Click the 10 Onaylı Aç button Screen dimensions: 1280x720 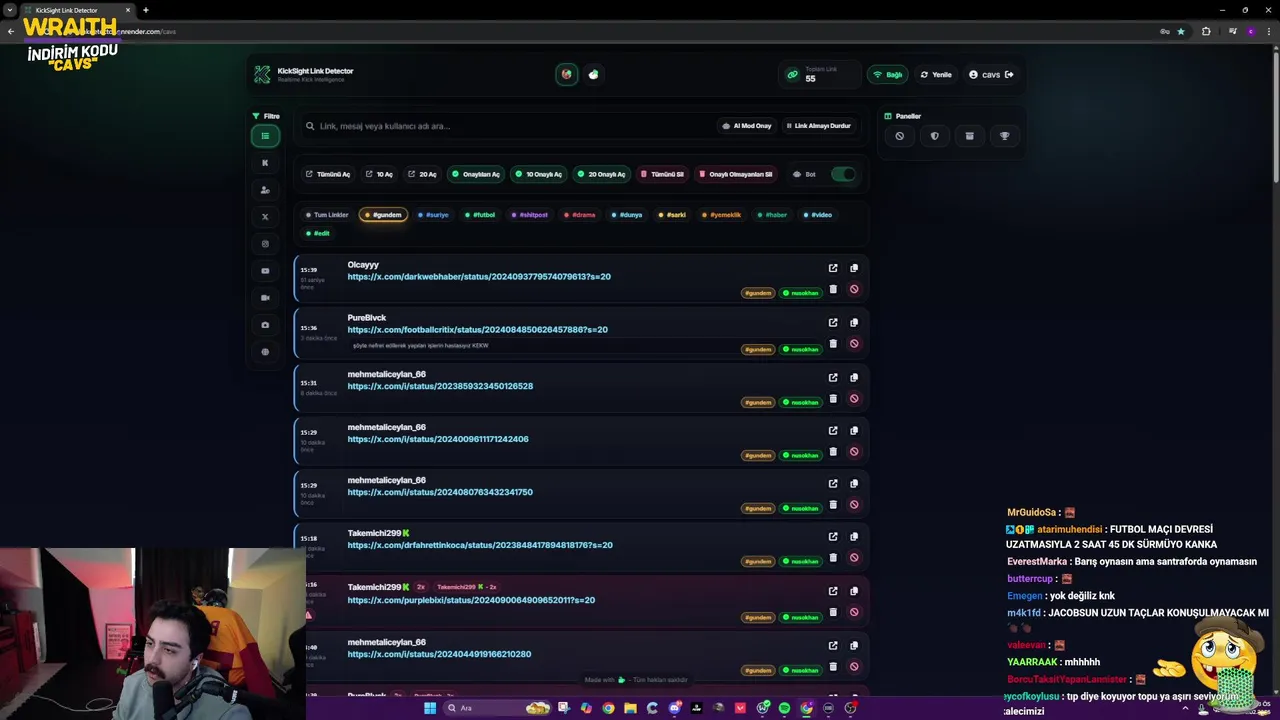[x=538, y=174]
